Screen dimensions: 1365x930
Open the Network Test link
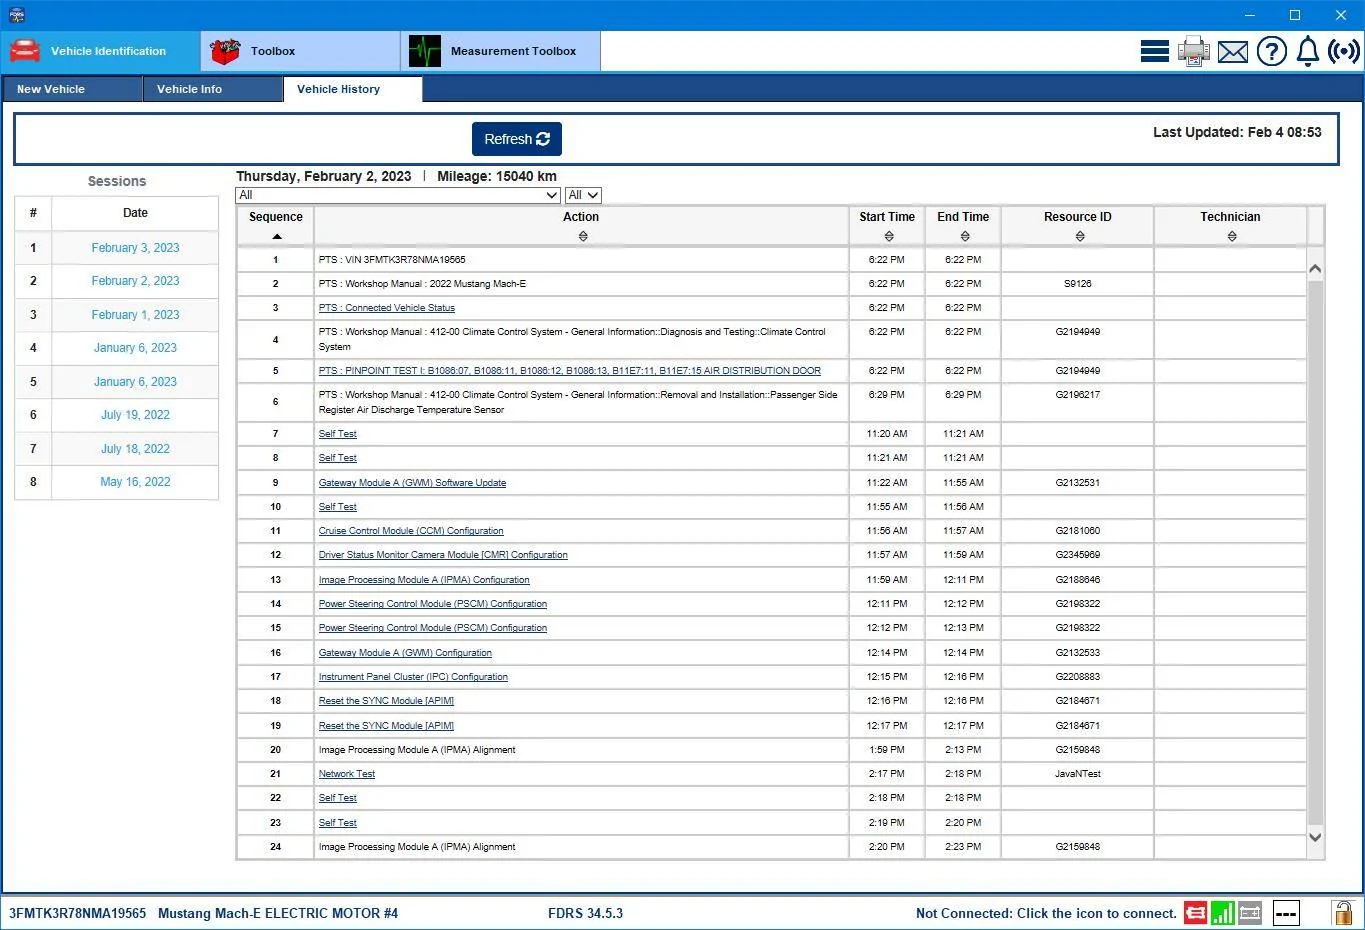[347, 774]
